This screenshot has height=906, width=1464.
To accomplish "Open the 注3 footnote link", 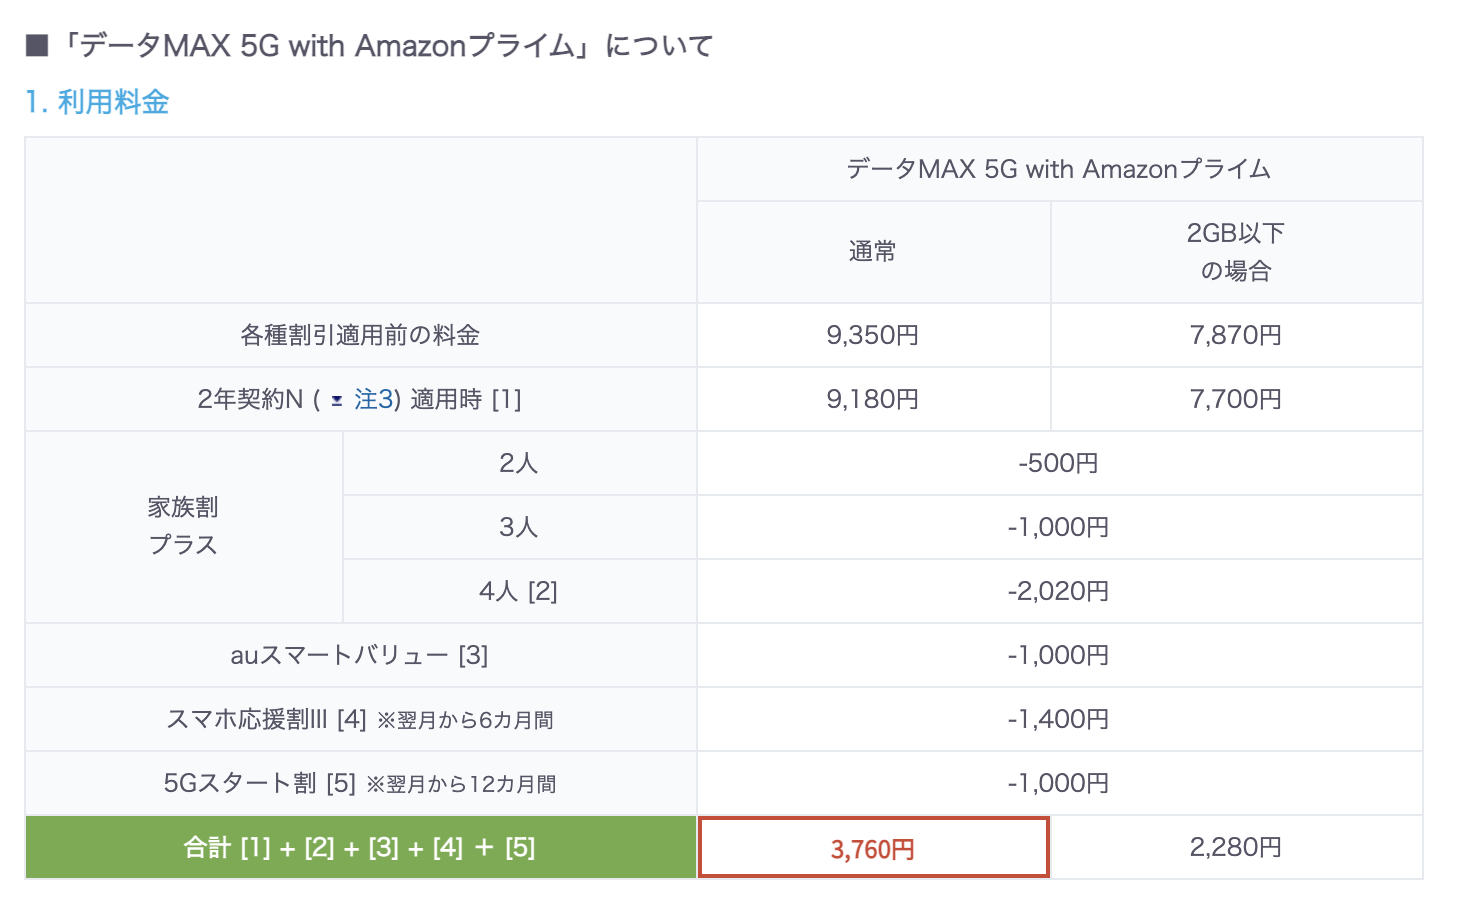I will pyautogui.click(x=373, y=400).
